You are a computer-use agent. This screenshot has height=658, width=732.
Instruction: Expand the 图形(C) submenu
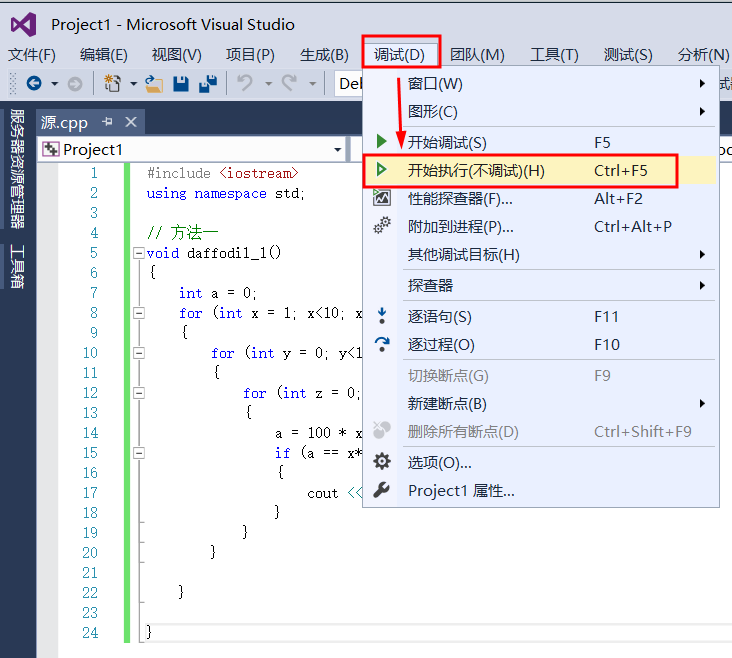pos(702,112)
